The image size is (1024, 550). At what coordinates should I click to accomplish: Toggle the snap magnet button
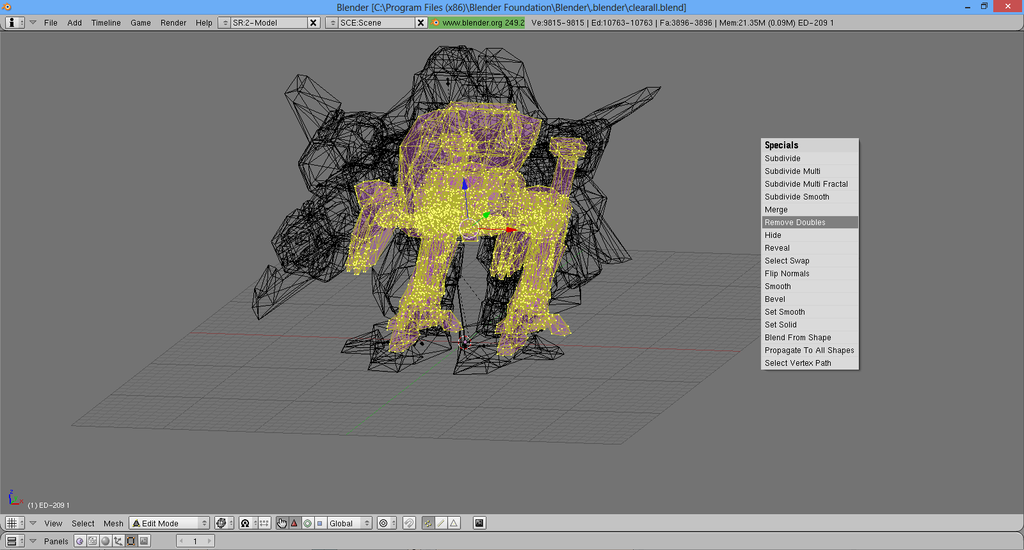(409, 523)
